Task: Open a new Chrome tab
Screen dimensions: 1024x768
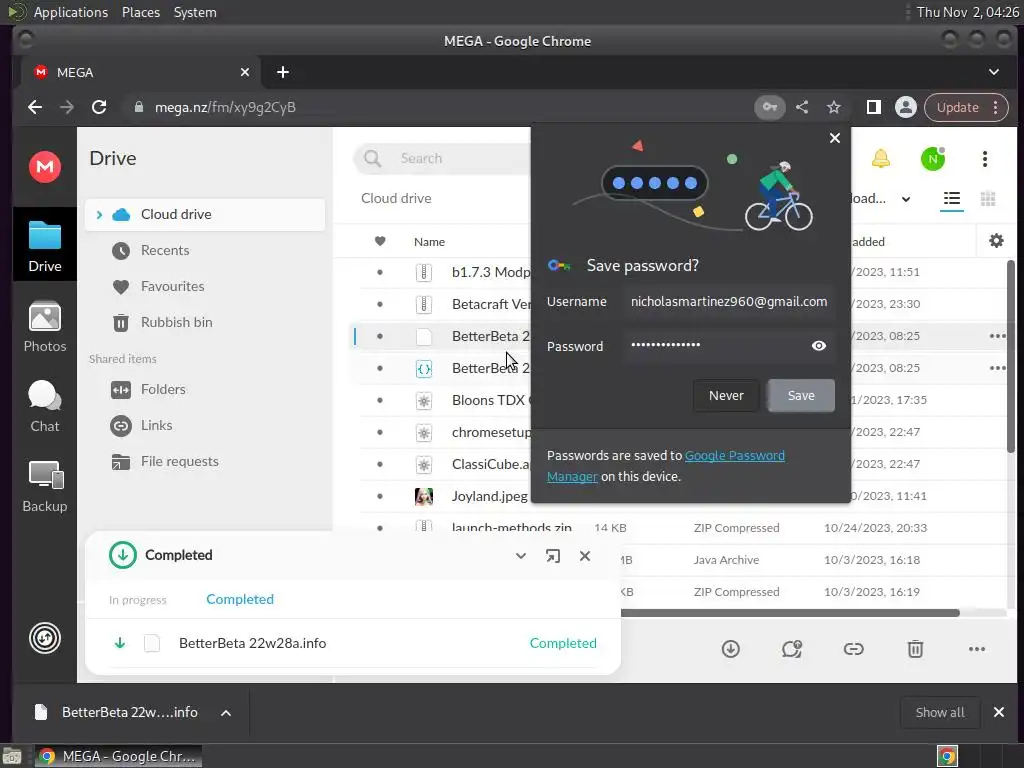Action: pyautogui.click(x=283, y=72)
